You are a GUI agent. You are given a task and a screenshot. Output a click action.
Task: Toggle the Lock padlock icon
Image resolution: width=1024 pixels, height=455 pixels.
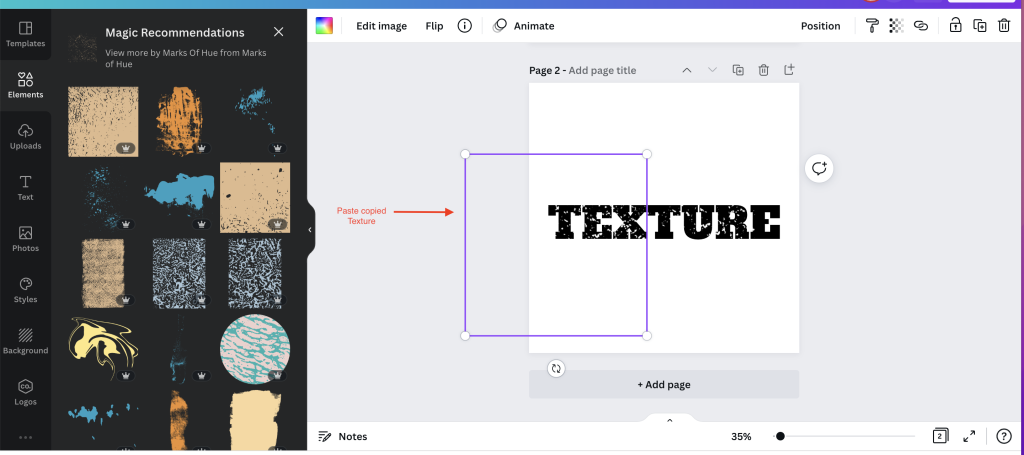click(x=955, y=25)
